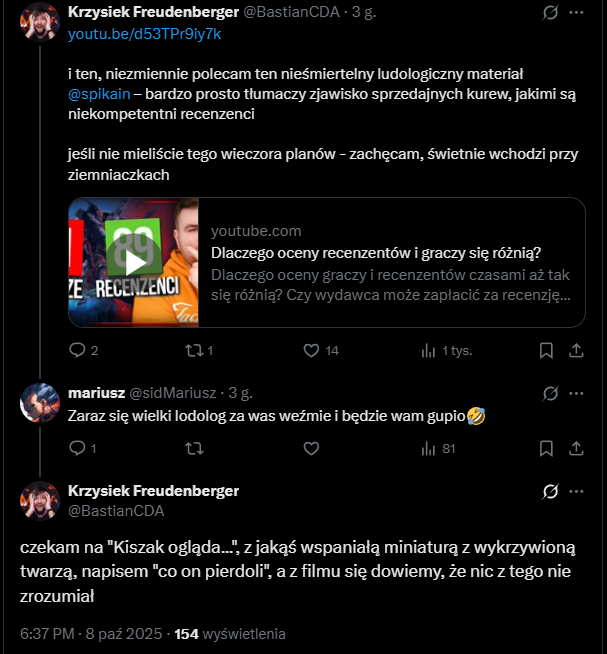Open more options on the main tweet
This screenshot has width=607, height=654.
[576, 491]
